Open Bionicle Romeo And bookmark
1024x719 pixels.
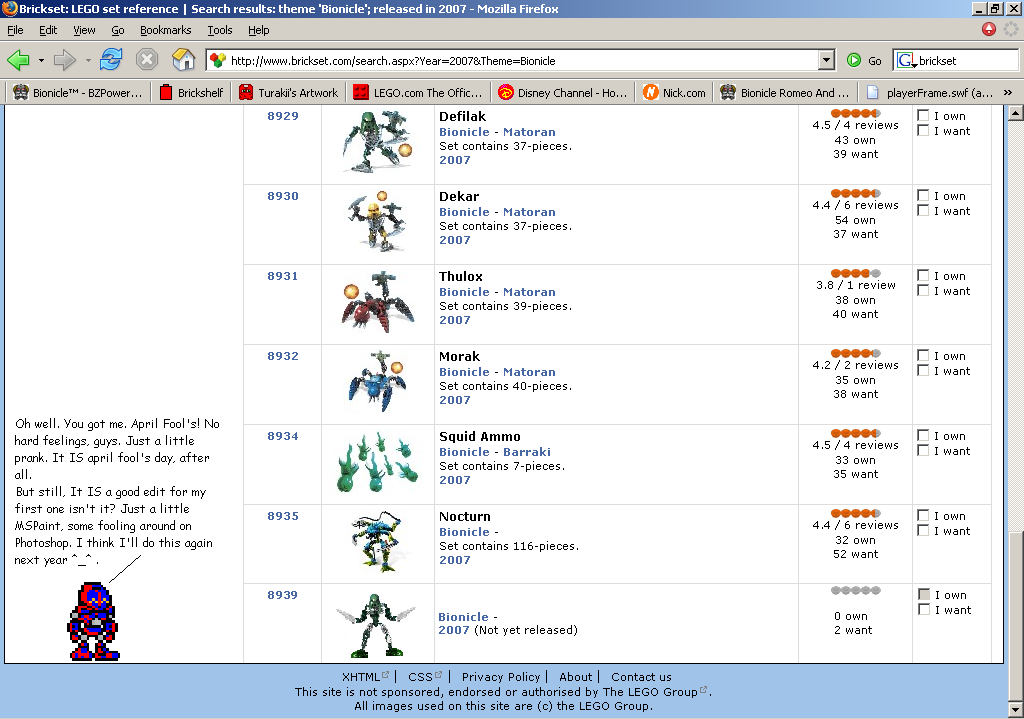click(785, 93)
